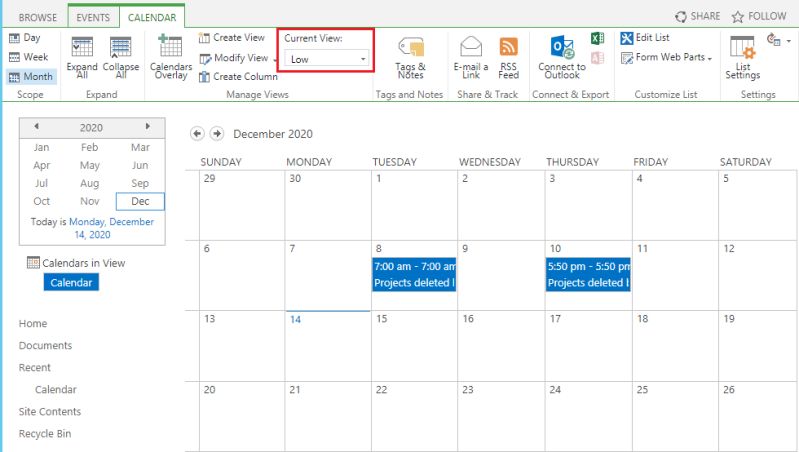Click FOLLOW star button
Viewport: 799px width, 452px height.
click(x=759, y=16)
